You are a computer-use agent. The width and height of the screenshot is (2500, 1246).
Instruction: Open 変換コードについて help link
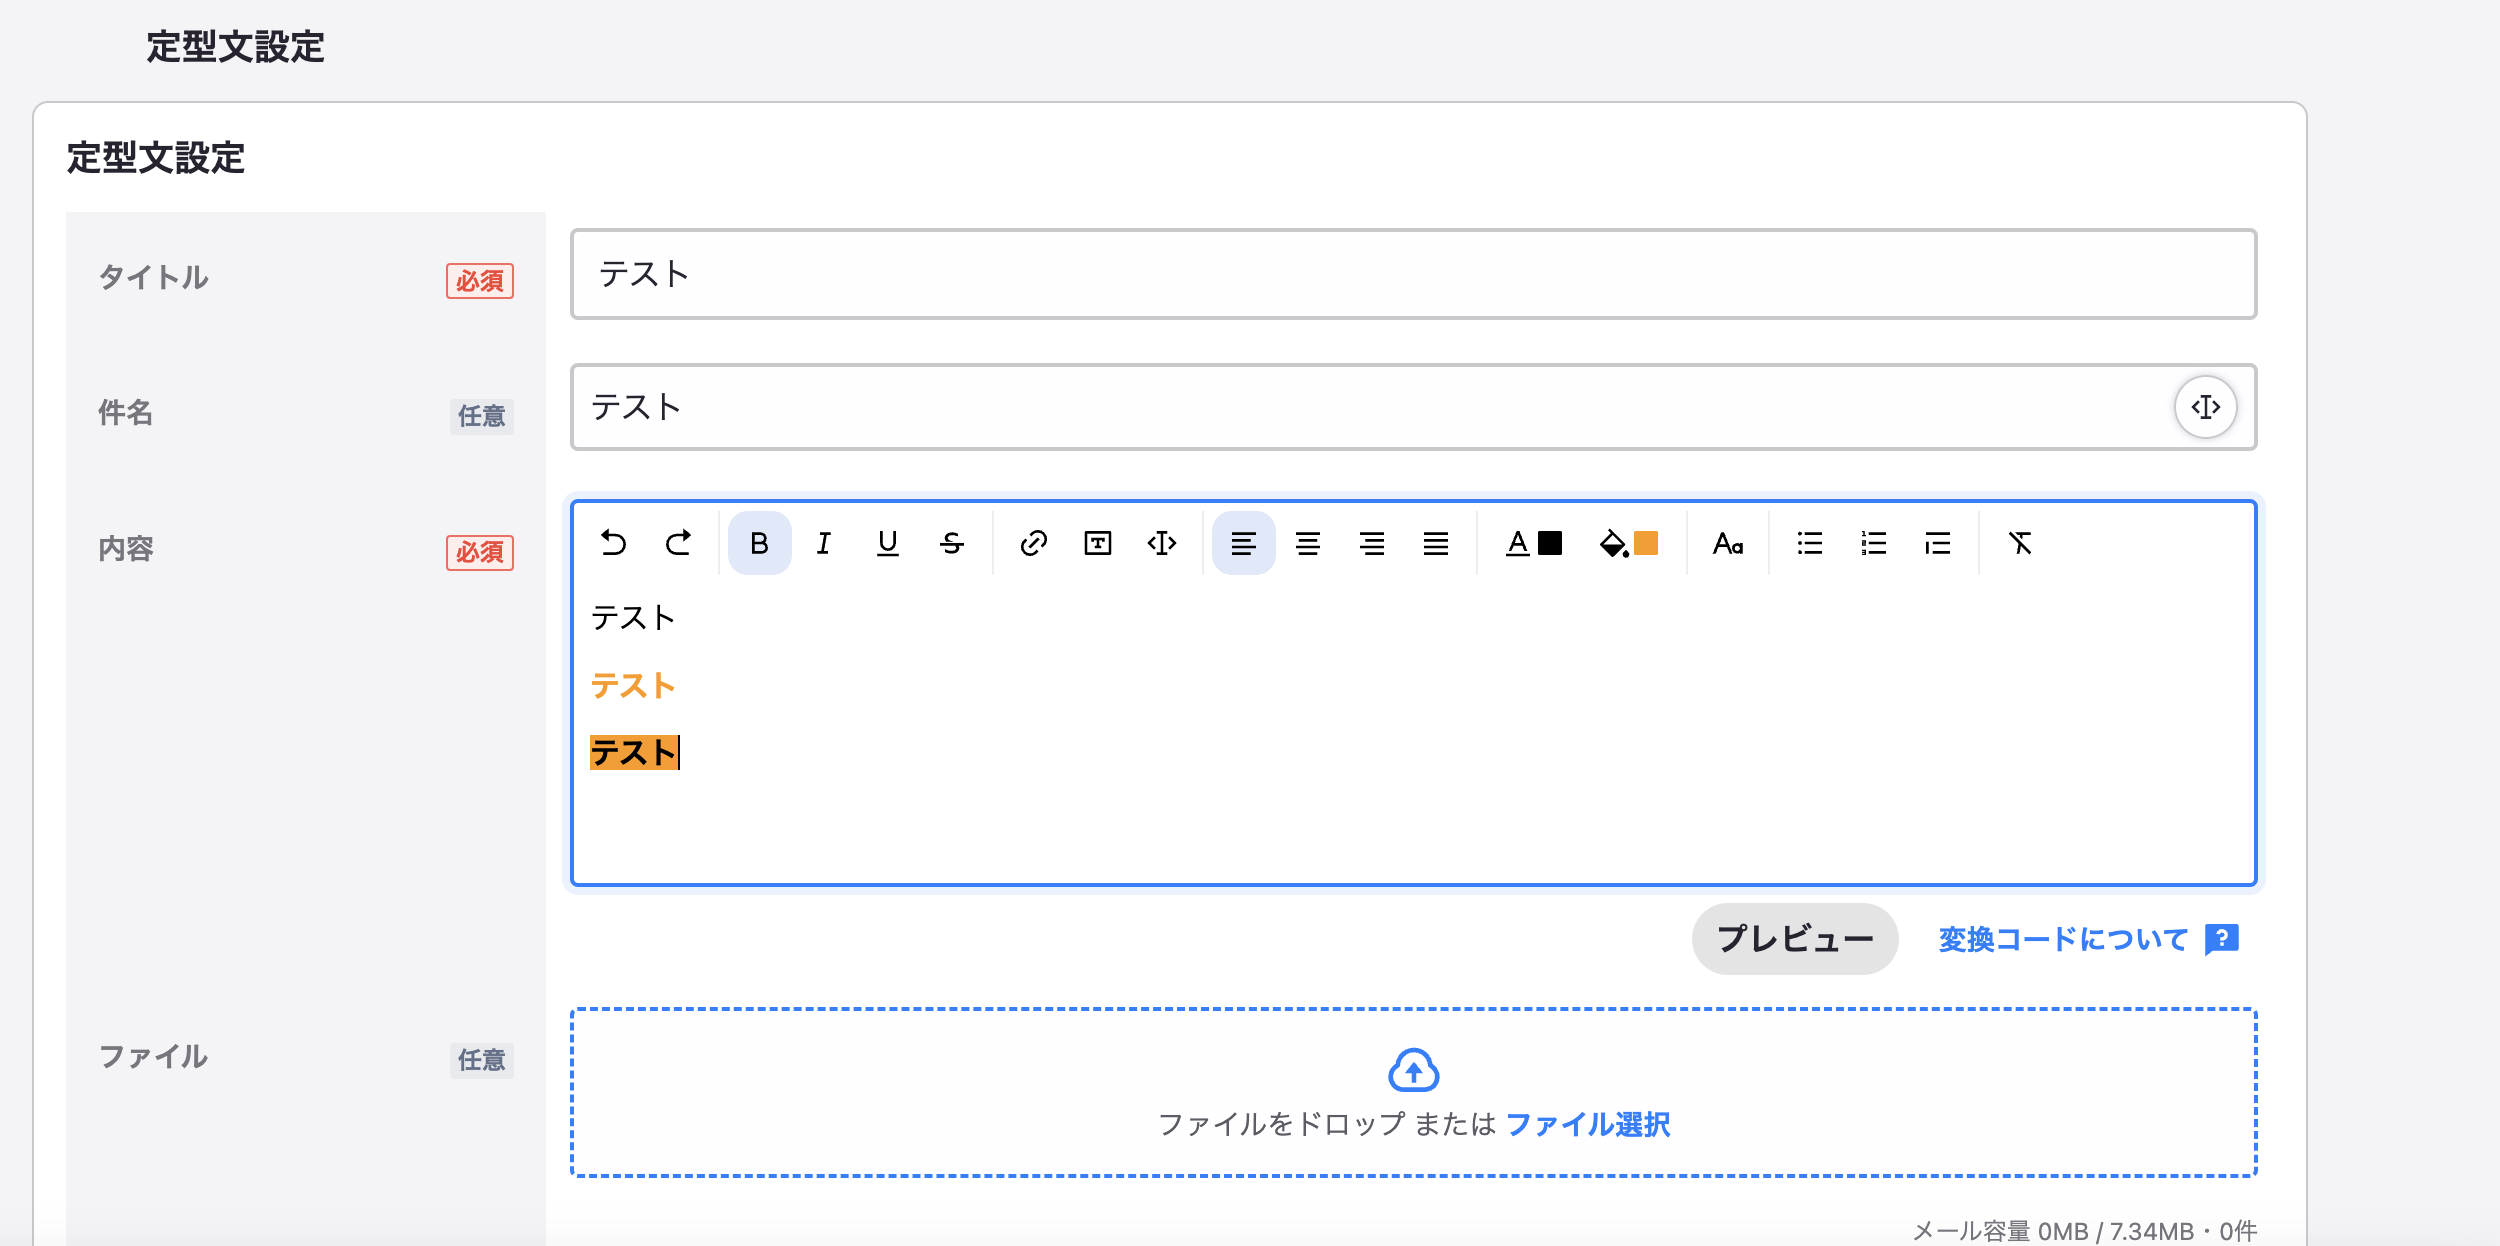(2063, 939)
